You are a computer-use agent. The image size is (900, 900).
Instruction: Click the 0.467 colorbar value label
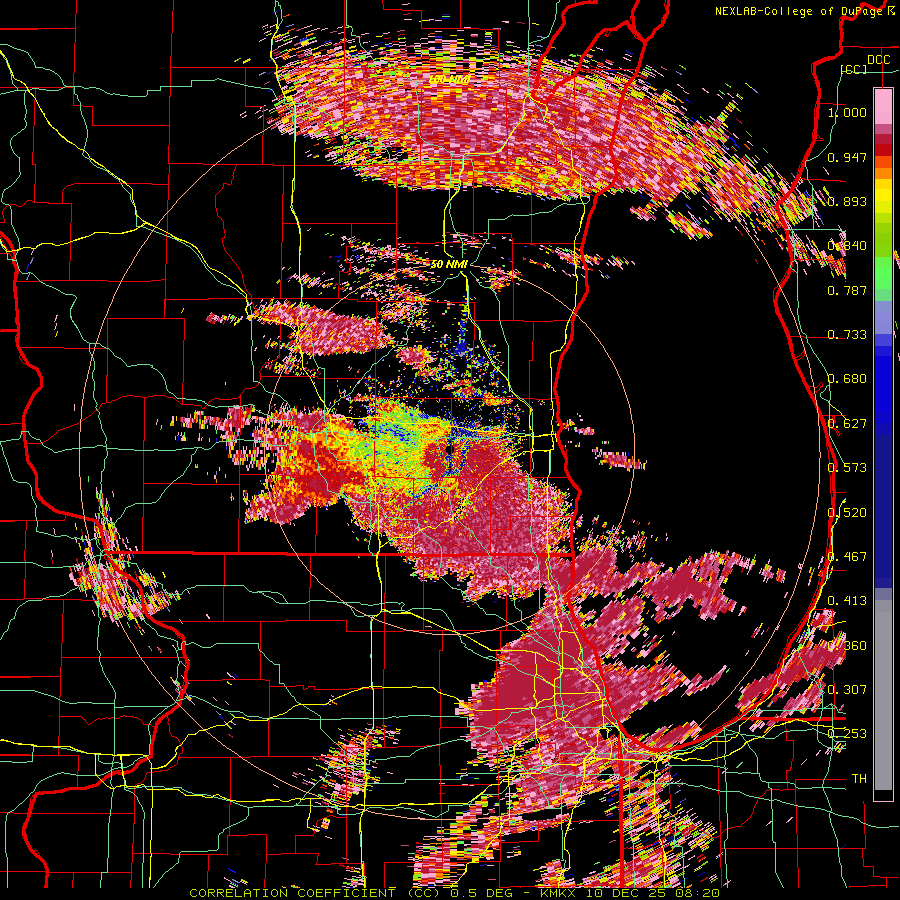[x=847, y=557]
